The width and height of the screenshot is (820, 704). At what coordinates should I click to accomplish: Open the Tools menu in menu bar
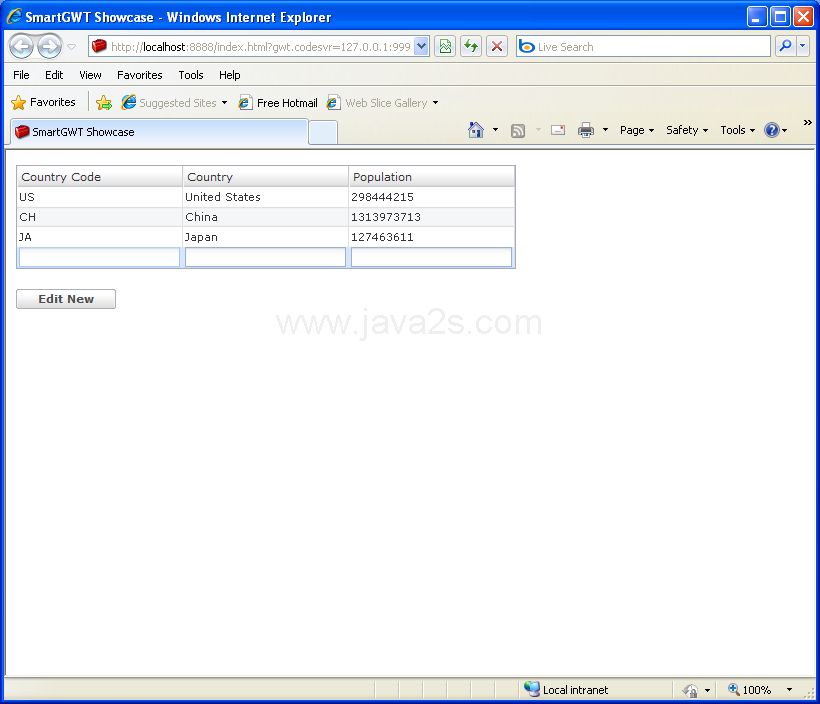pyautogui.click(x=191, y=75)
